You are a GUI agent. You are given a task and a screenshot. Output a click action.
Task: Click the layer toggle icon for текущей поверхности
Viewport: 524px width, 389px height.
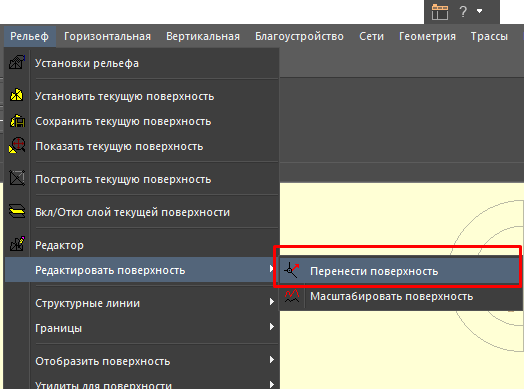tap(17, 211)
